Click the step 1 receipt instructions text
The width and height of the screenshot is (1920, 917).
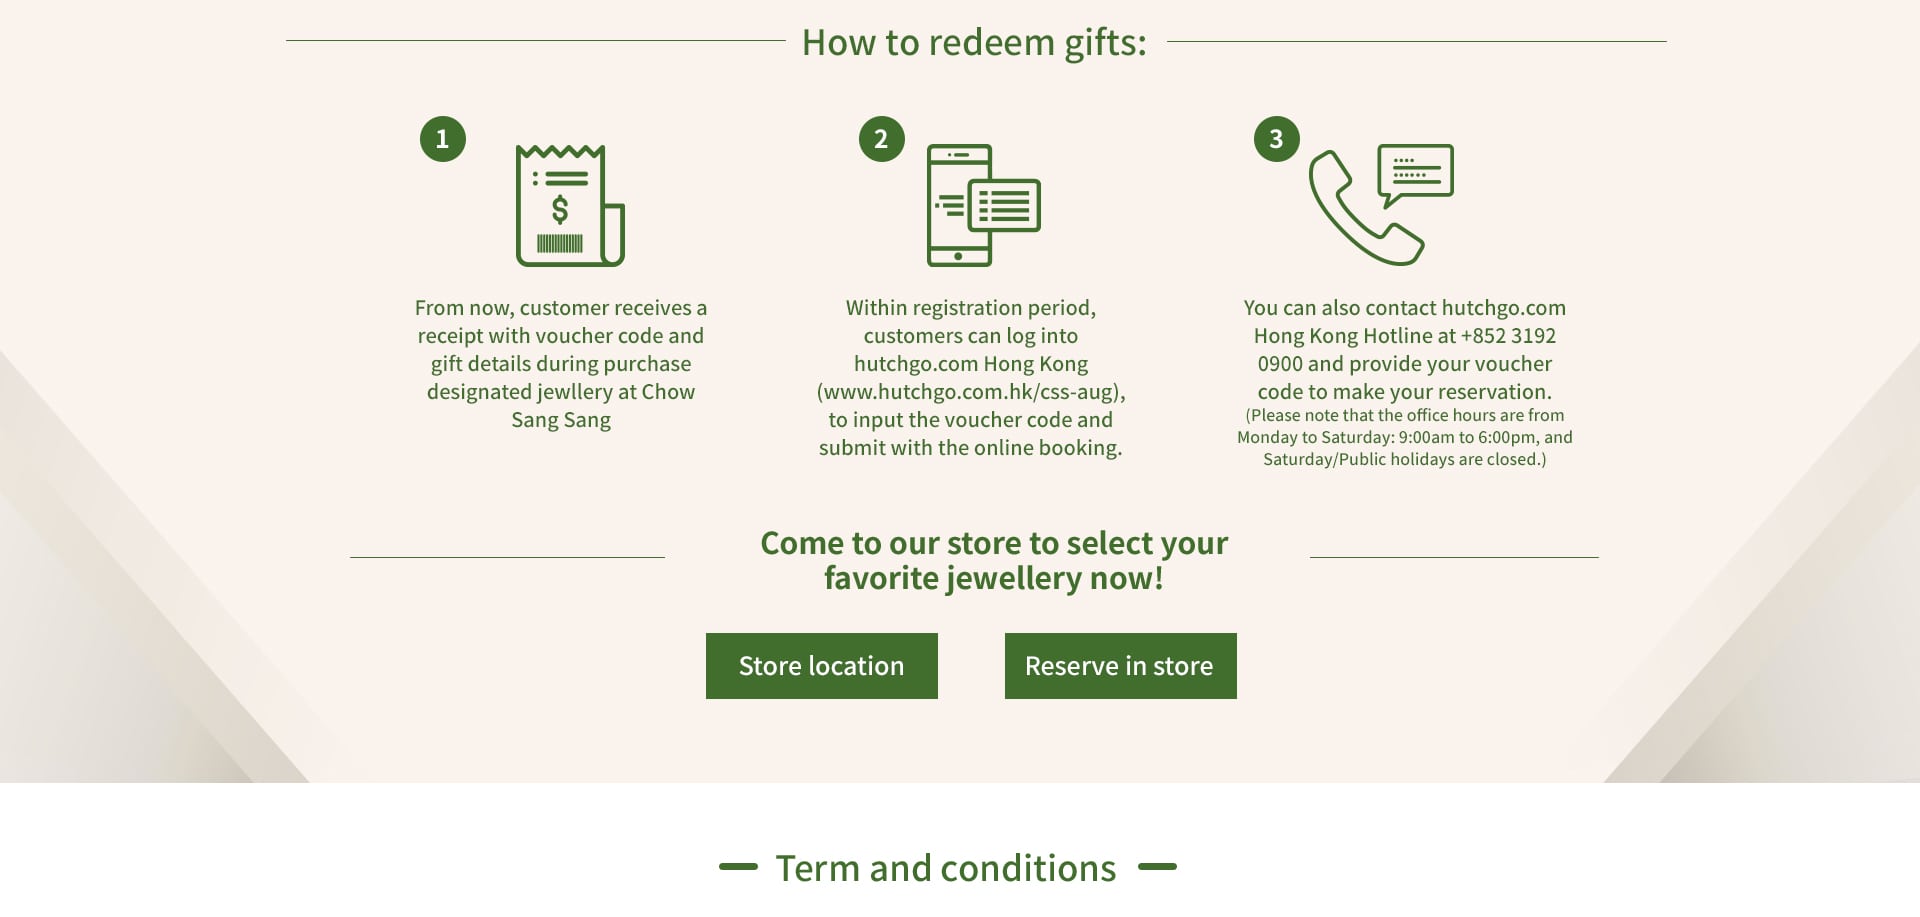click(x=561, y=363)
